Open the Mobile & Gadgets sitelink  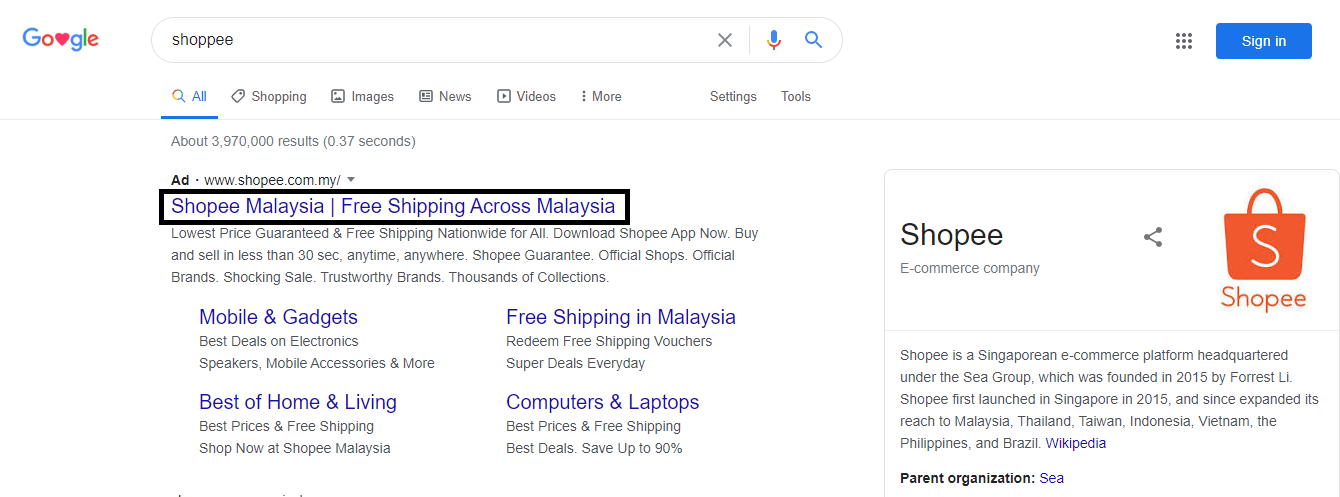point(278,317)
